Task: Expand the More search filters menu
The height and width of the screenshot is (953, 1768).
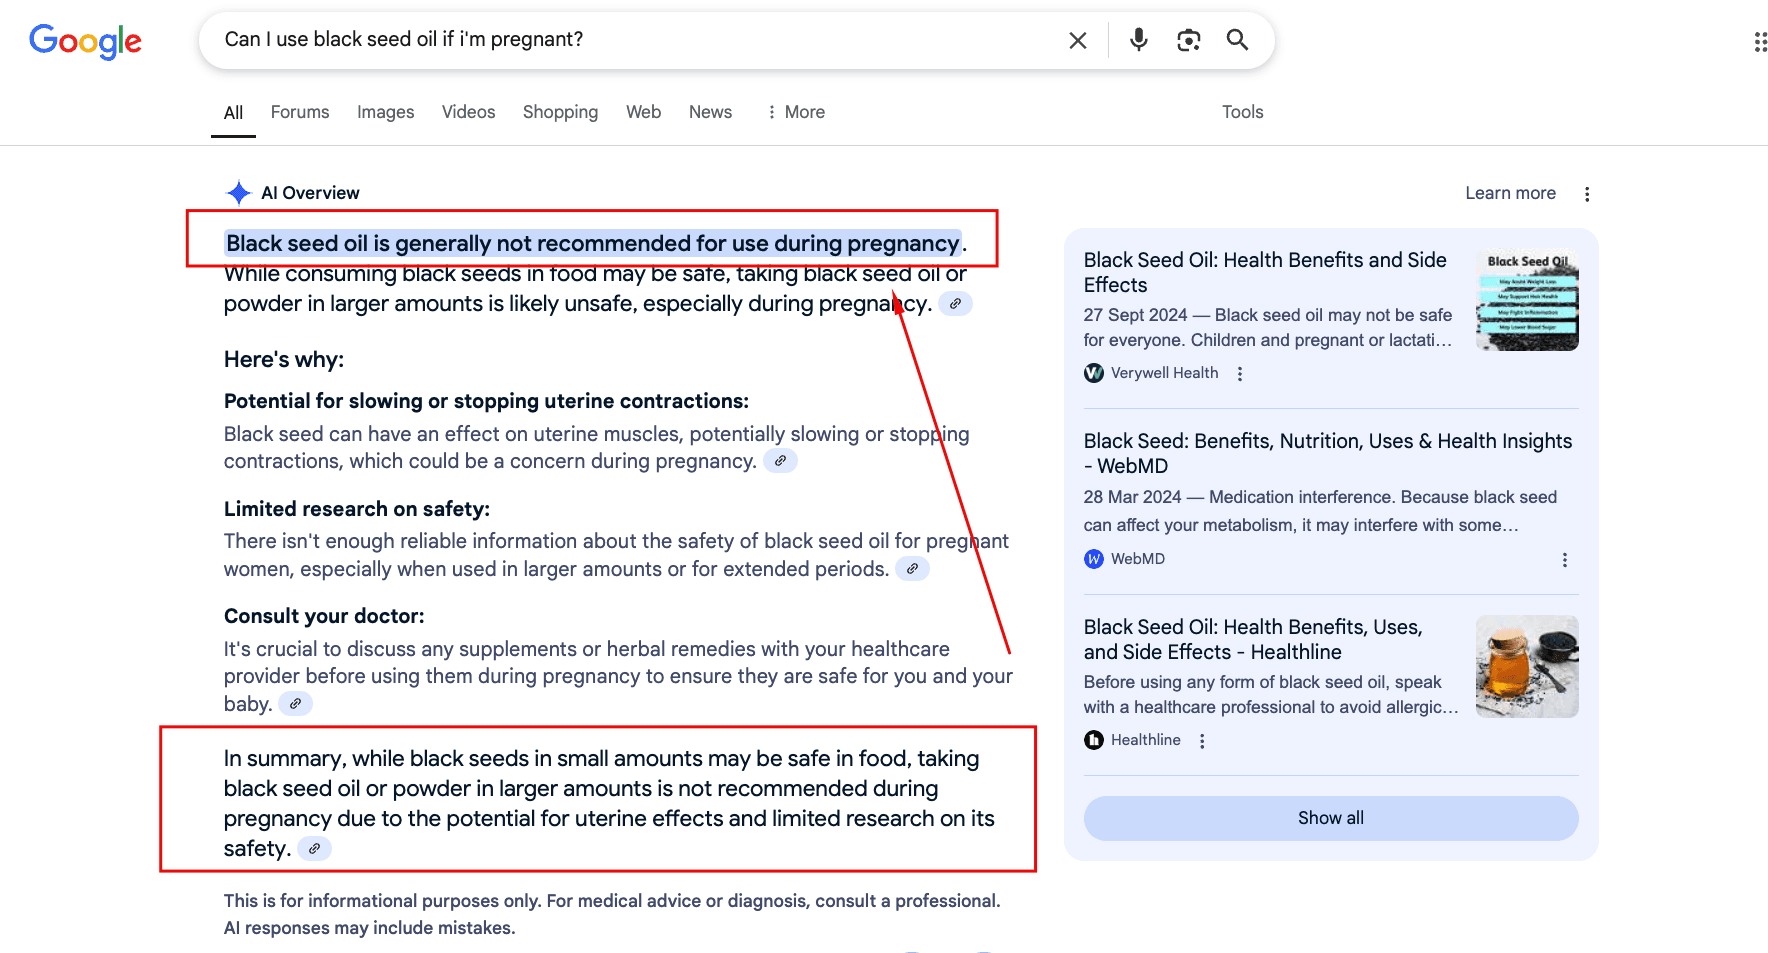Action: (x=796, y=112)
